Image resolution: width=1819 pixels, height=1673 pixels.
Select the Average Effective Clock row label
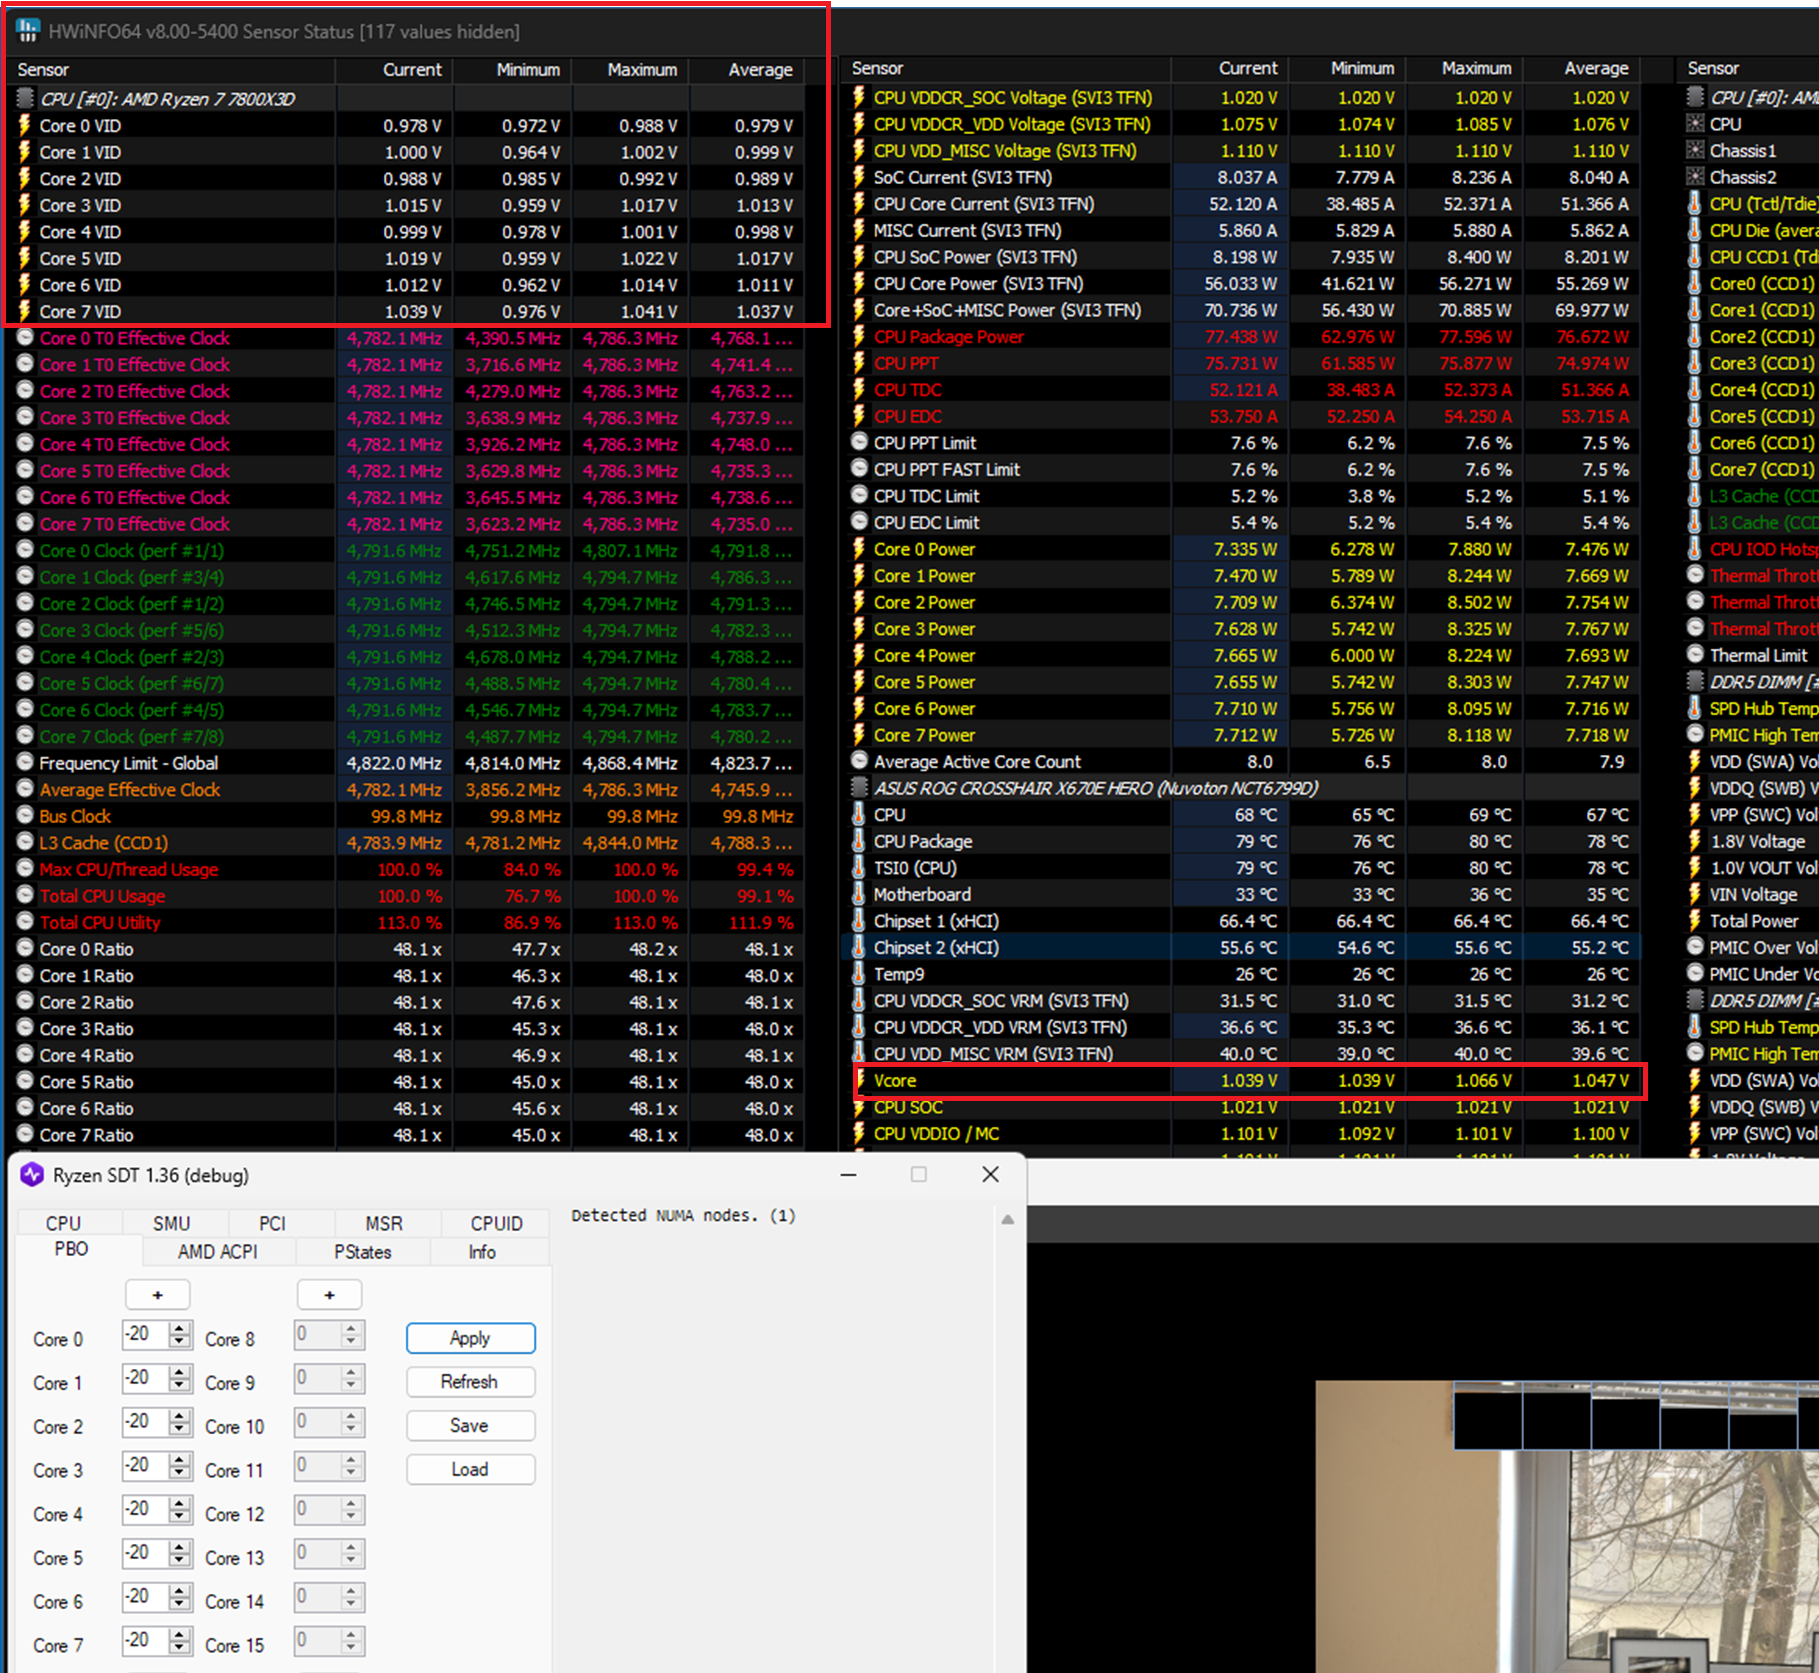[x=130, y=789]
